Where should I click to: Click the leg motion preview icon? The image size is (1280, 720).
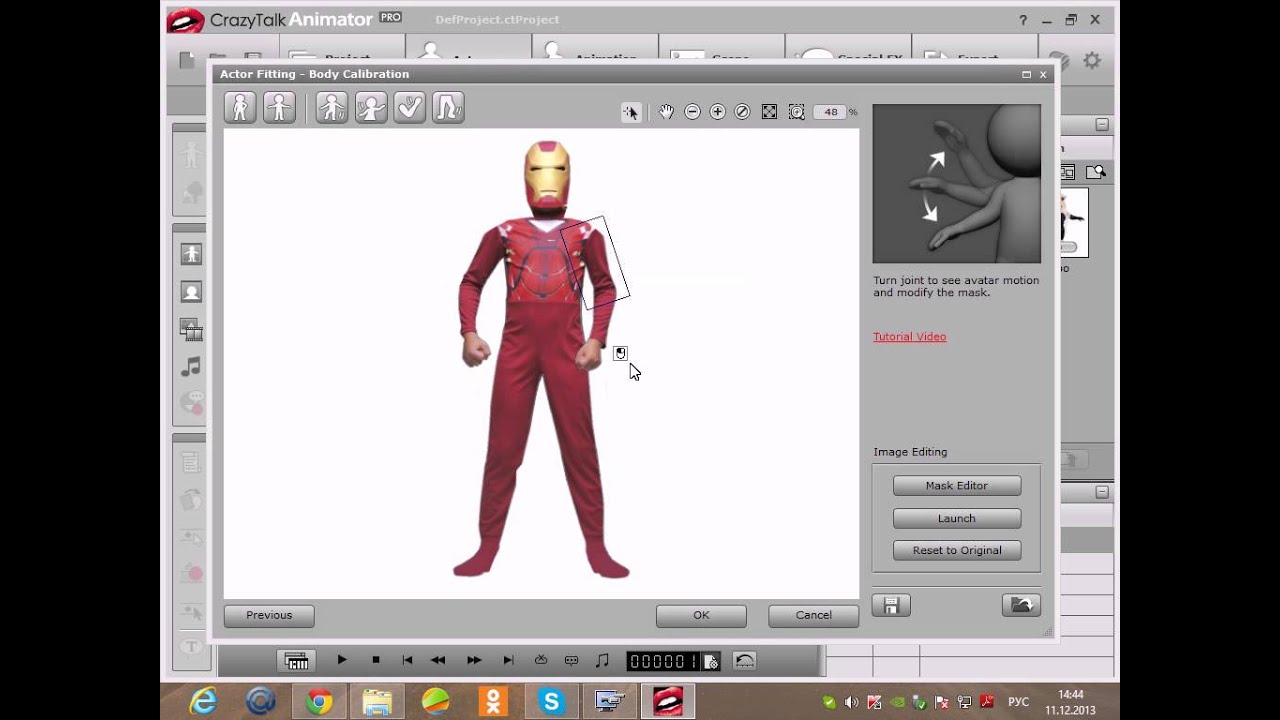coord(448,107)
